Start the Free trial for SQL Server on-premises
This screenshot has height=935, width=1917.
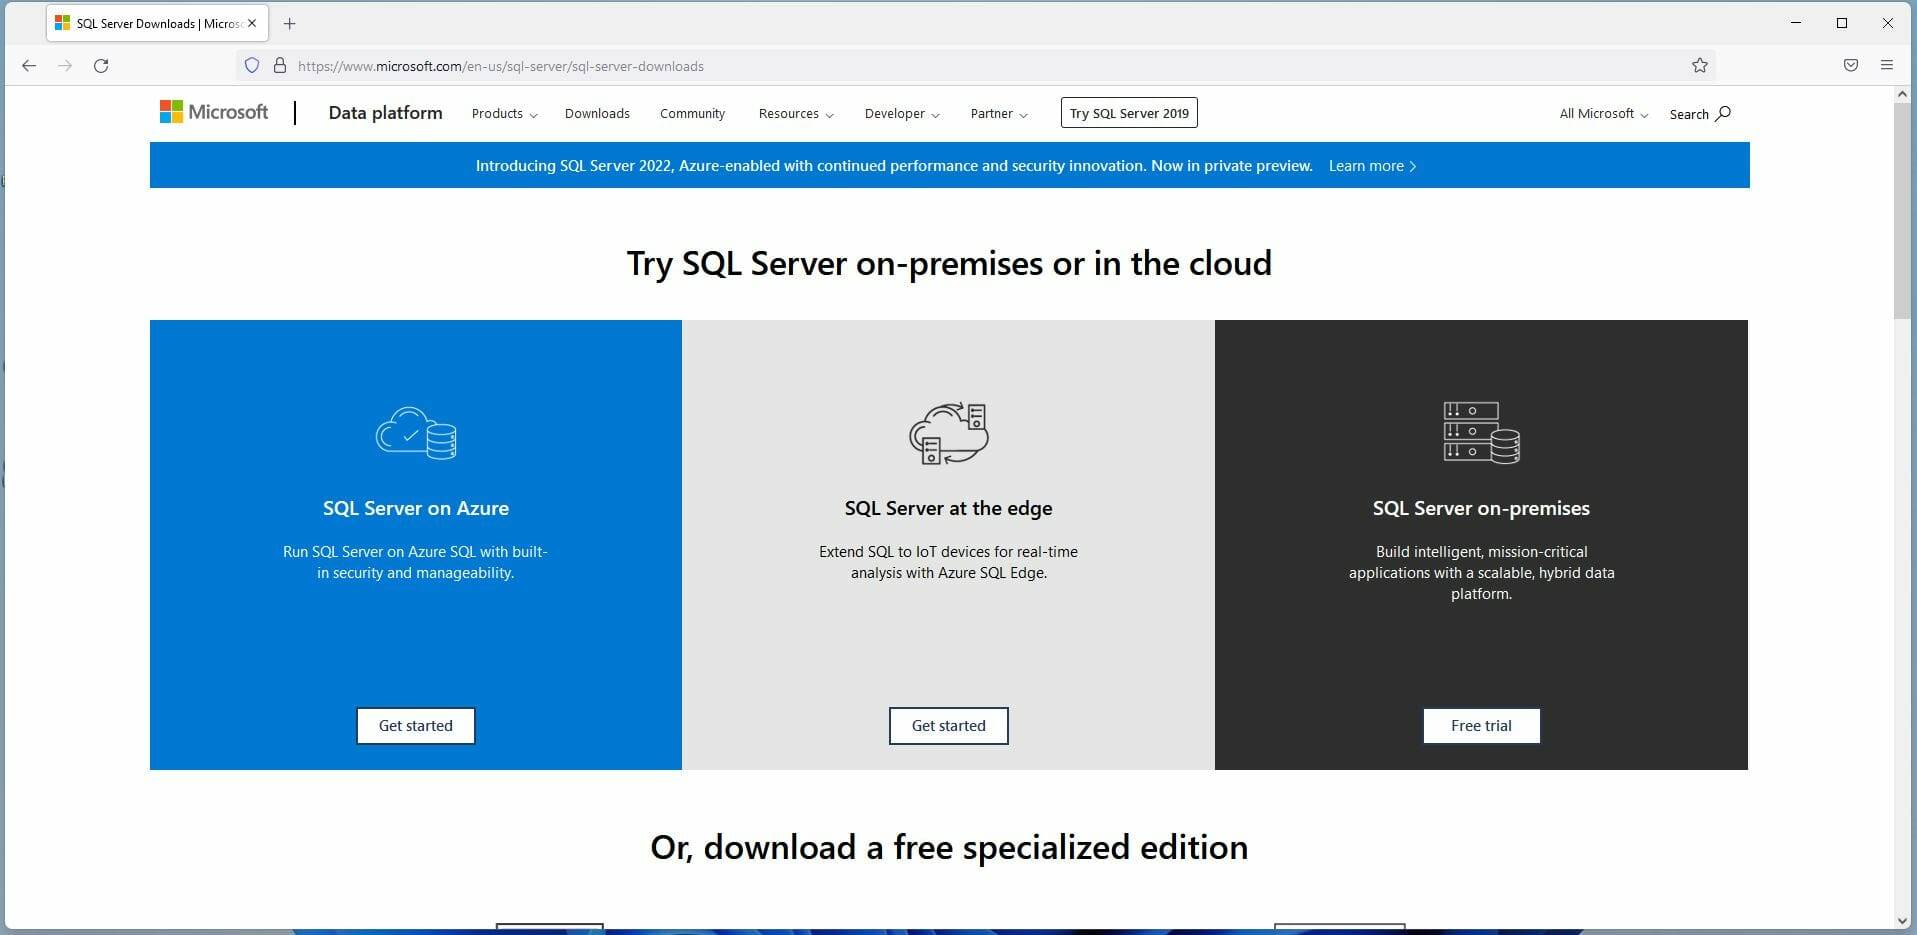1481,725
